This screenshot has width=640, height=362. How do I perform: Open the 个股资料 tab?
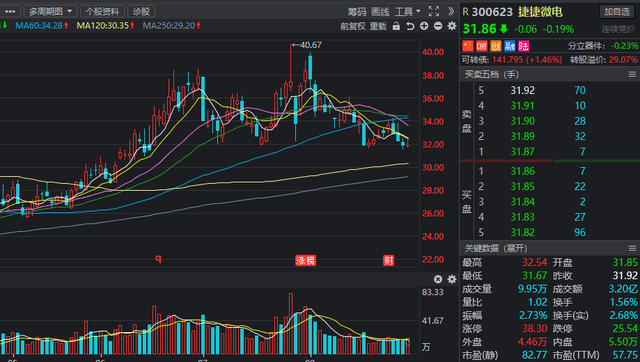point(102,11)
